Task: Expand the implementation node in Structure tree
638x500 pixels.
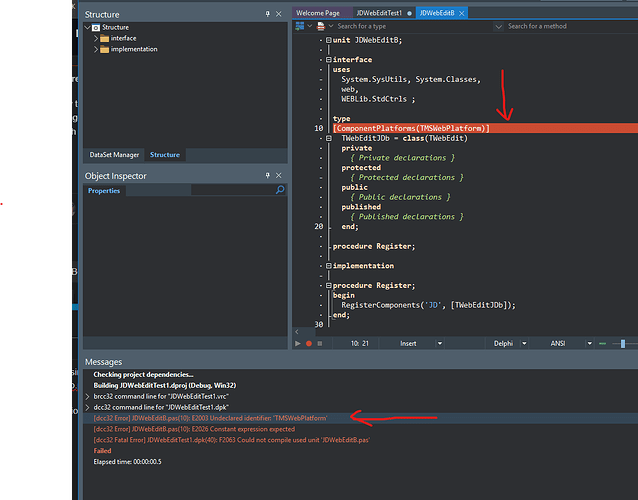Action: [96, 49]
